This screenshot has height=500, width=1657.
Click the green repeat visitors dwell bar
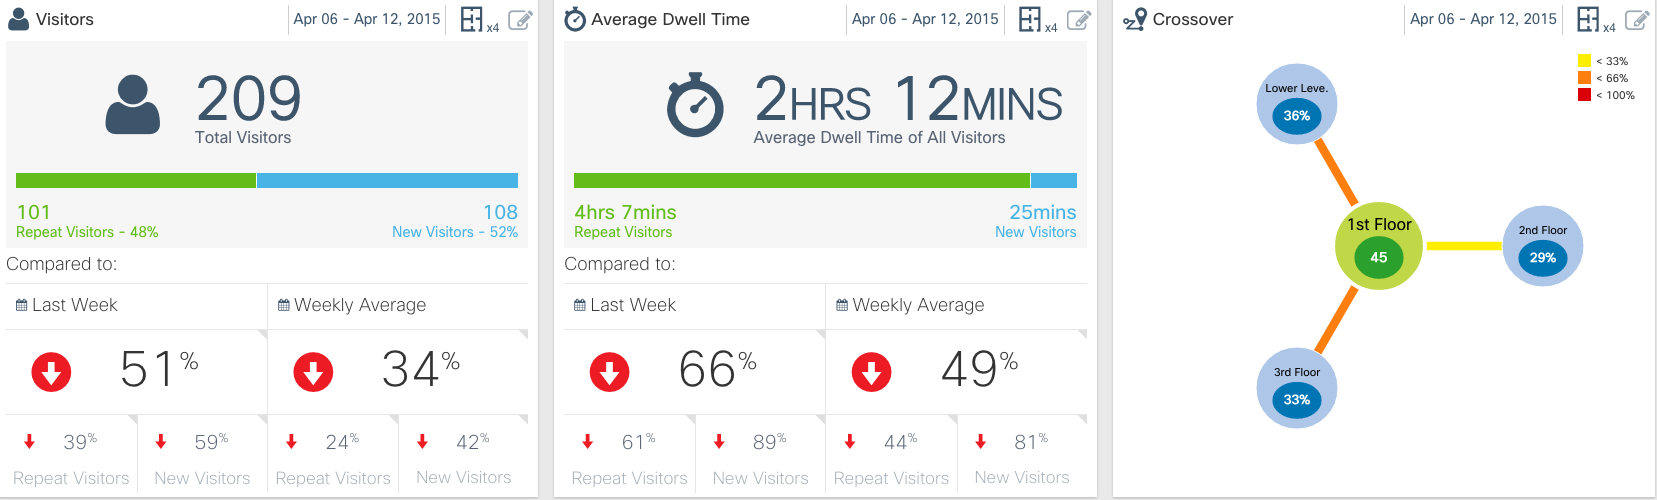coord(801,181)
